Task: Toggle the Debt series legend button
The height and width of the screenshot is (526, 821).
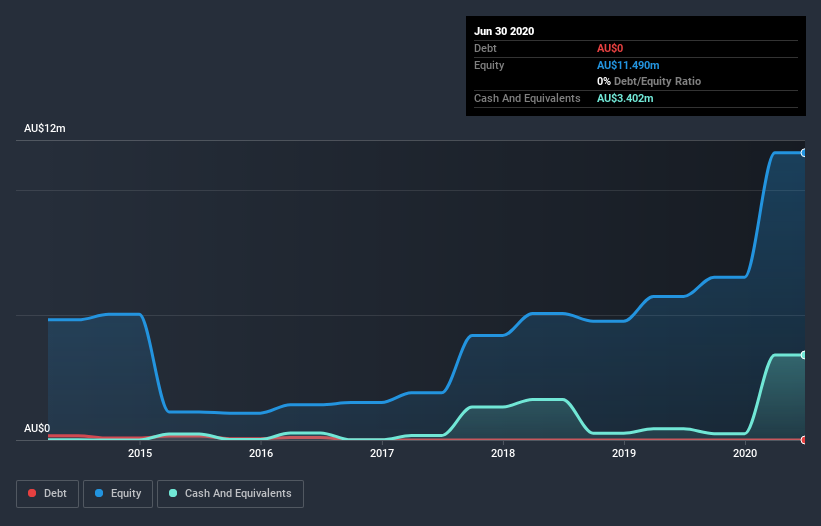Action: pos(47,494)
